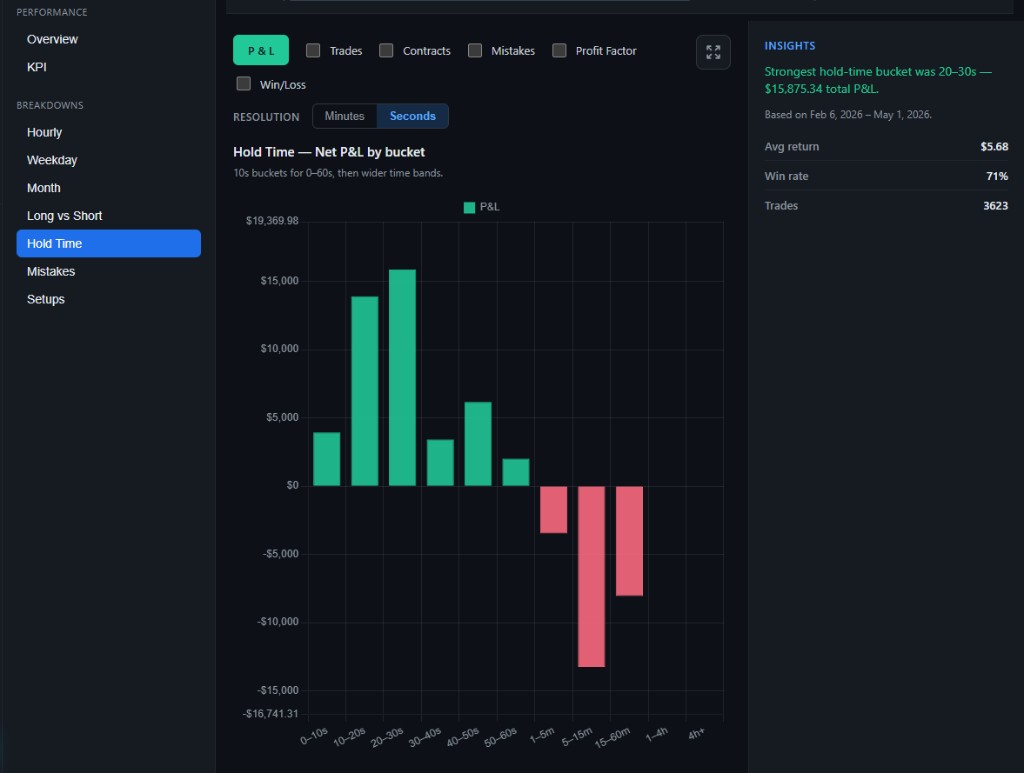Viewport: 1024px width, 773px height.
Task: Click the 4h+ axis label
Action: point(696,734)
